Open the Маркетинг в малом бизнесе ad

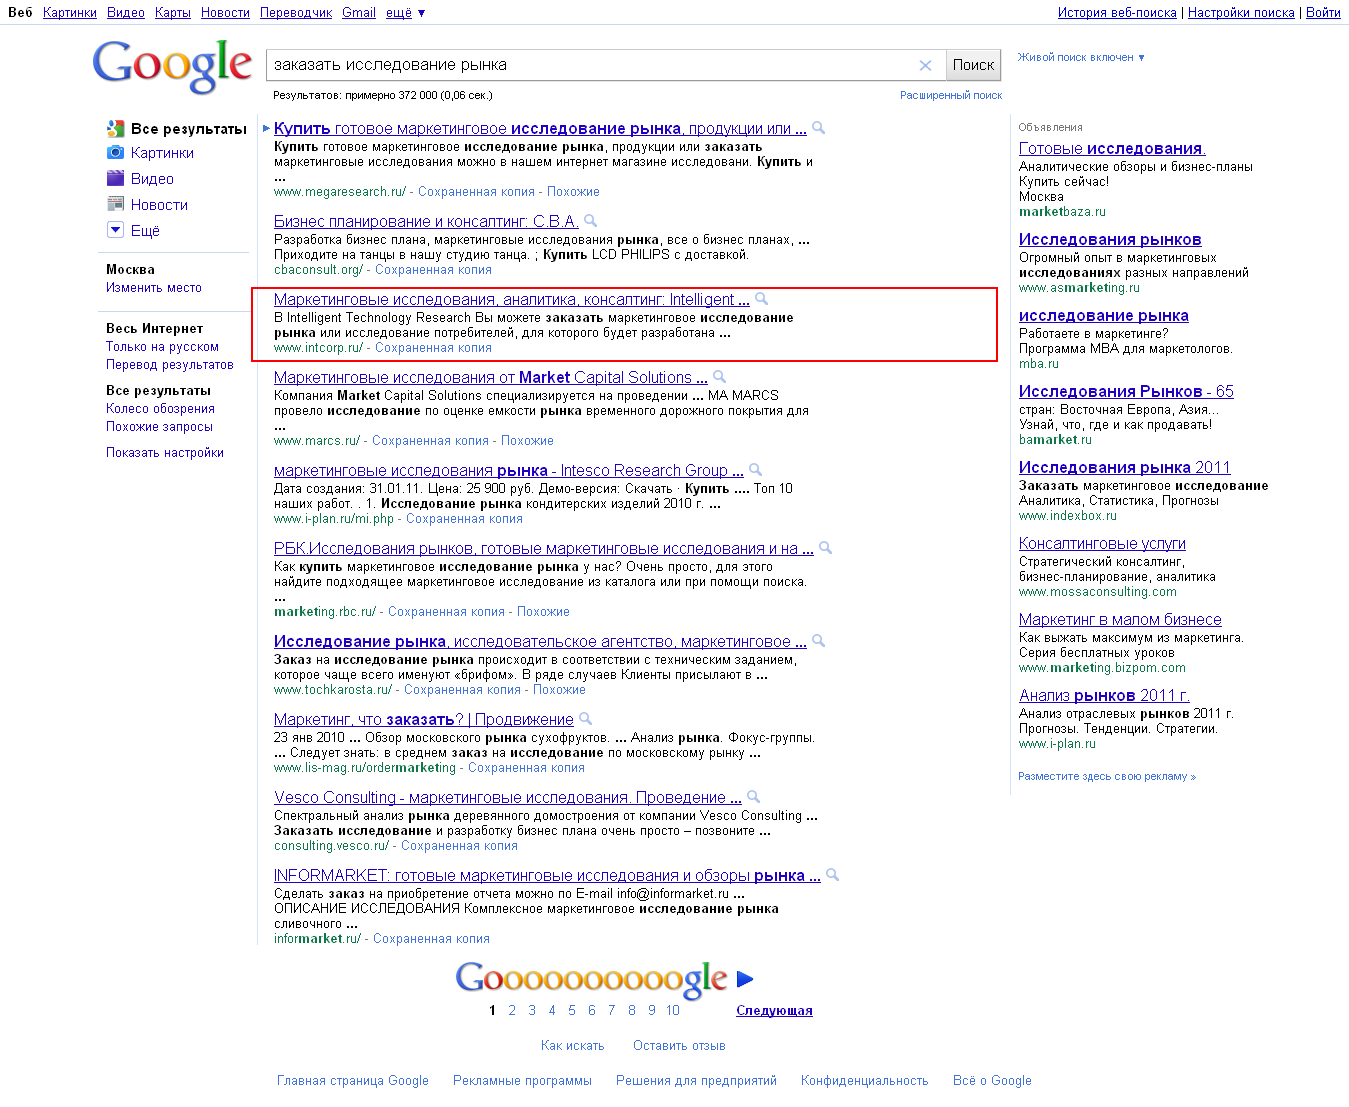tap(1120, 620)
